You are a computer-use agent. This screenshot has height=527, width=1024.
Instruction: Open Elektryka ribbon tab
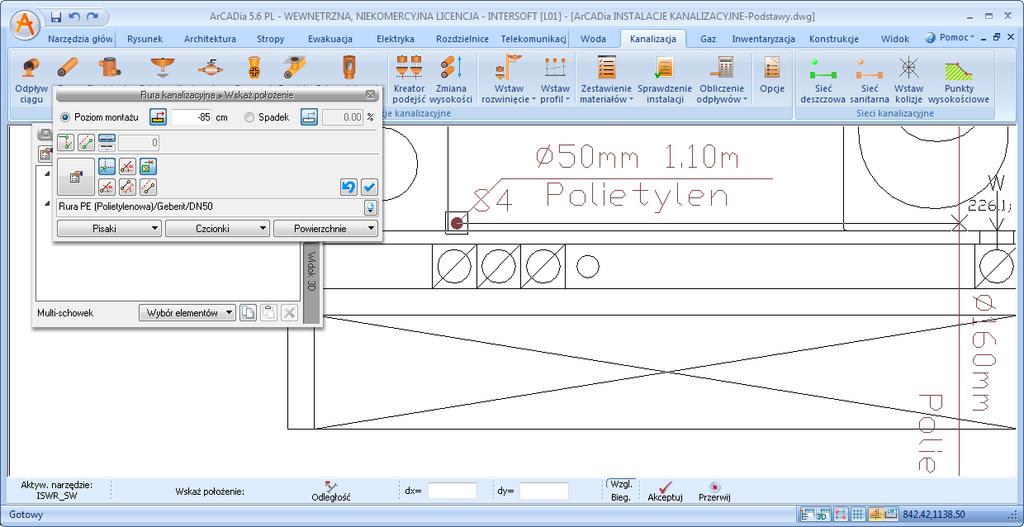coord(395,39)
